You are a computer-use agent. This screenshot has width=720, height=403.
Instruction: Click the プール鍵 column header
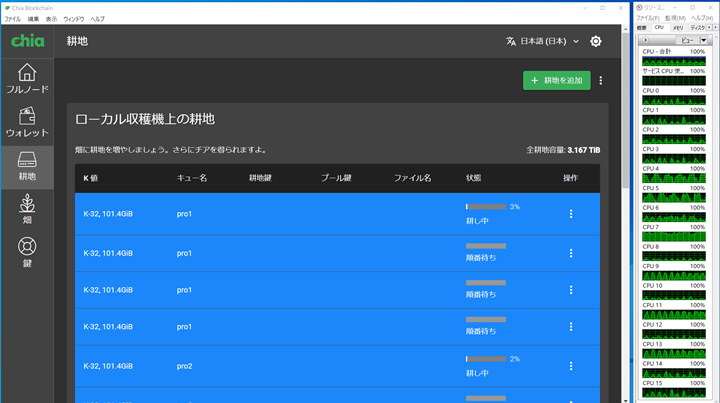point(336,178)
